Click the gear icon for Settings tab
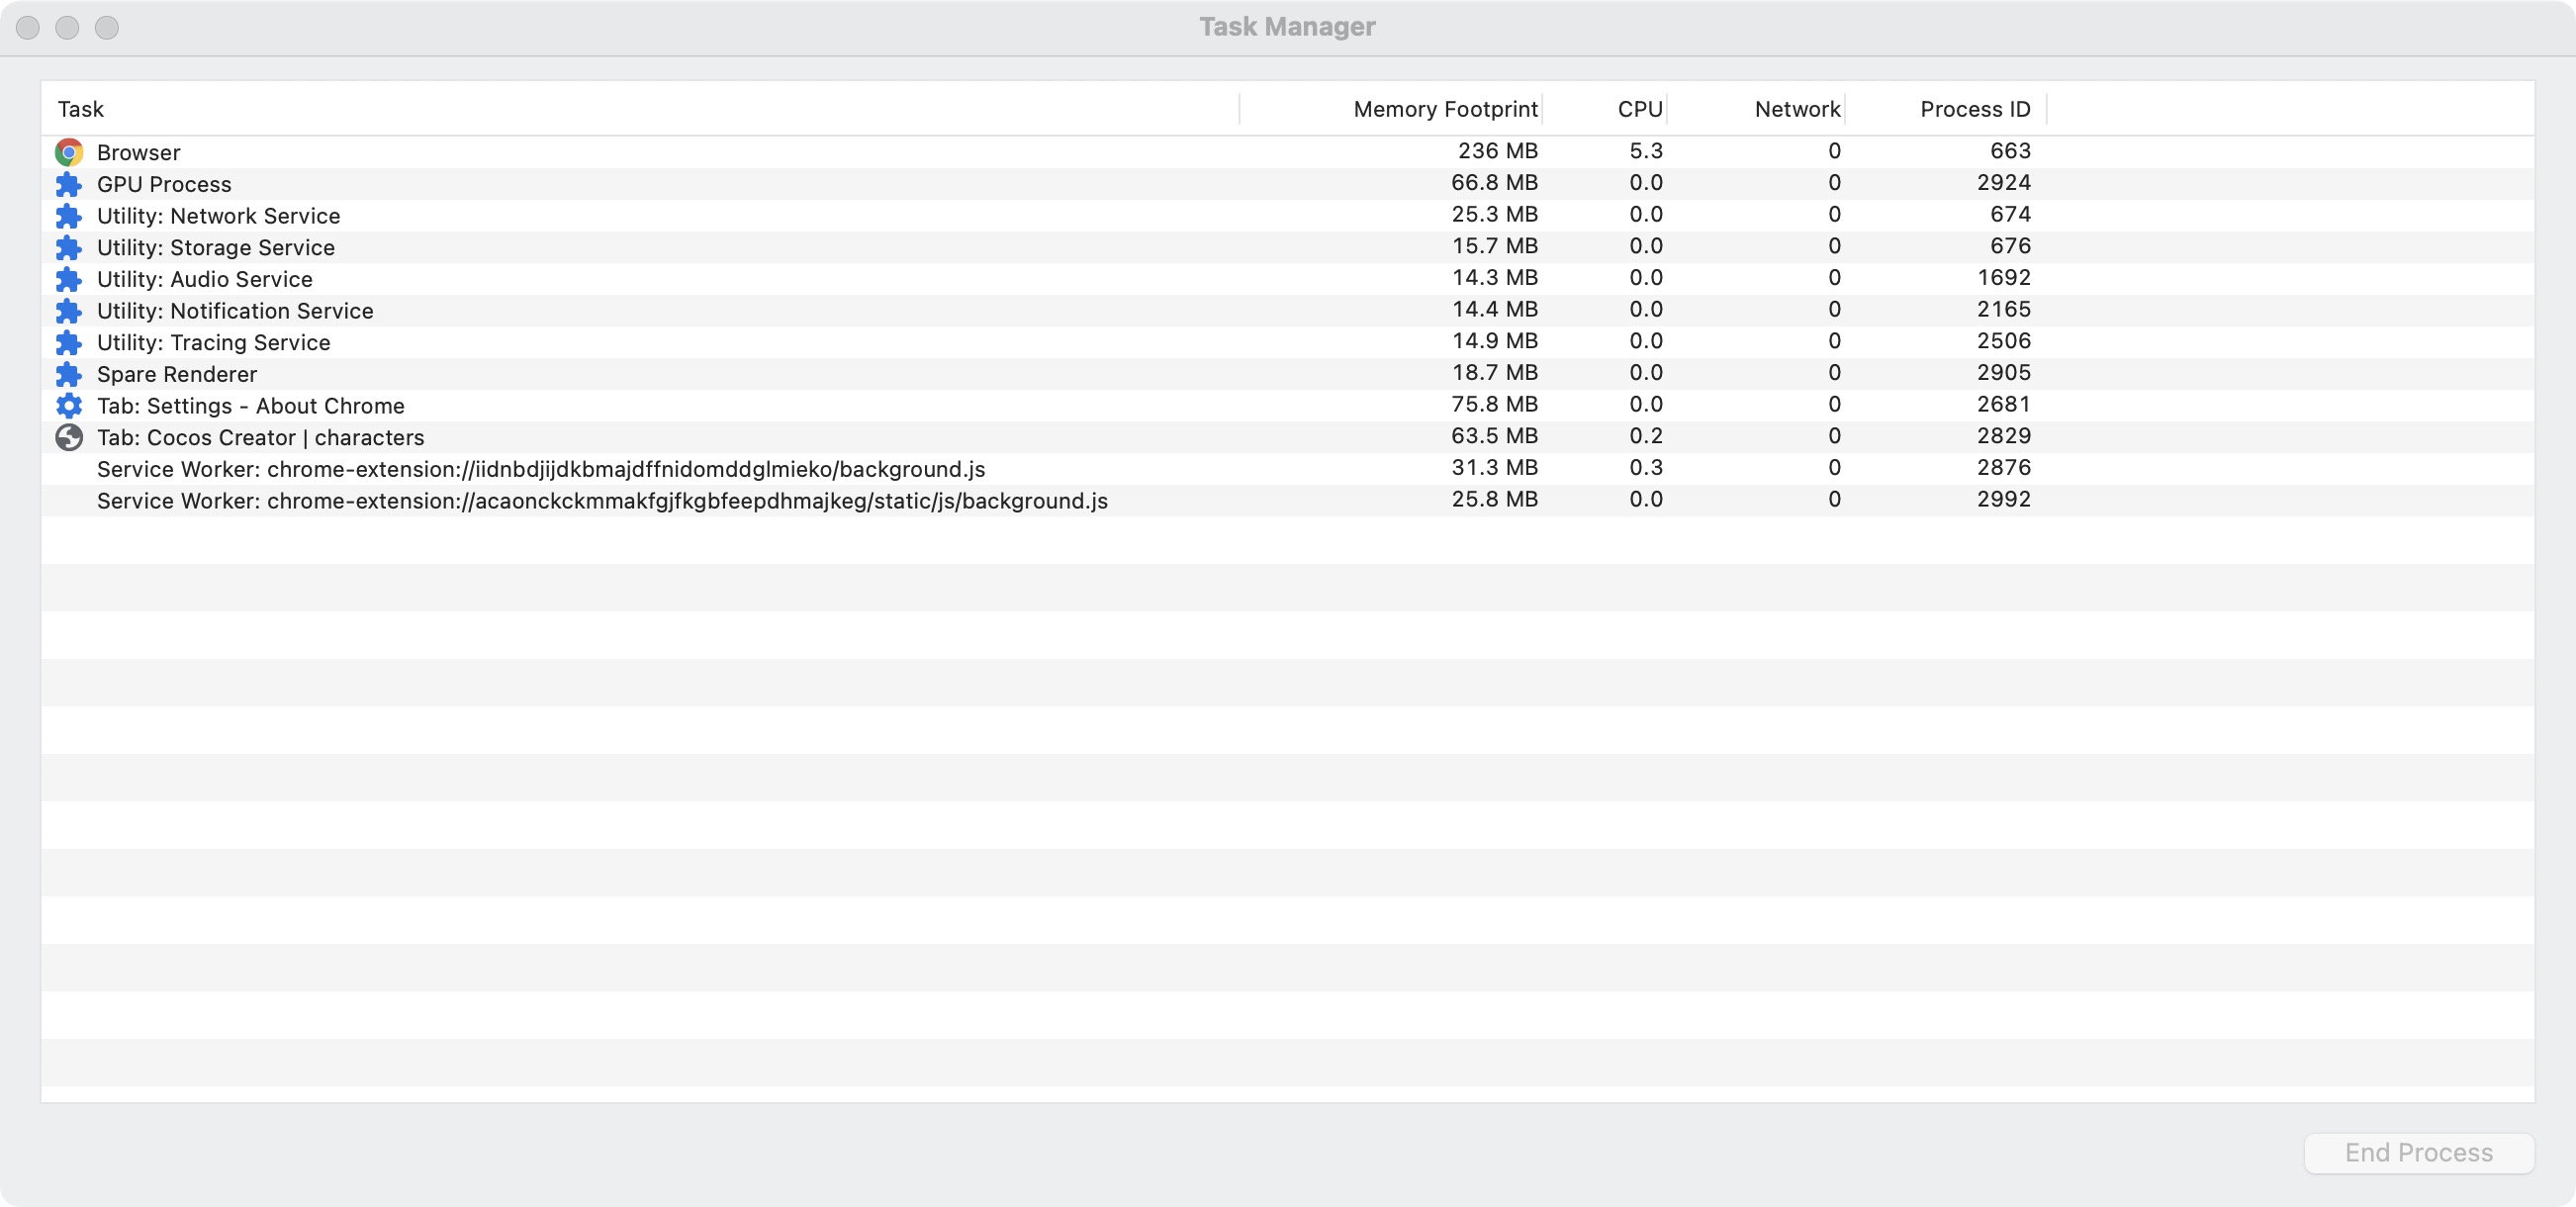Image resolution: width=2576 pixels, height=1207 pixels. [69, 406]
